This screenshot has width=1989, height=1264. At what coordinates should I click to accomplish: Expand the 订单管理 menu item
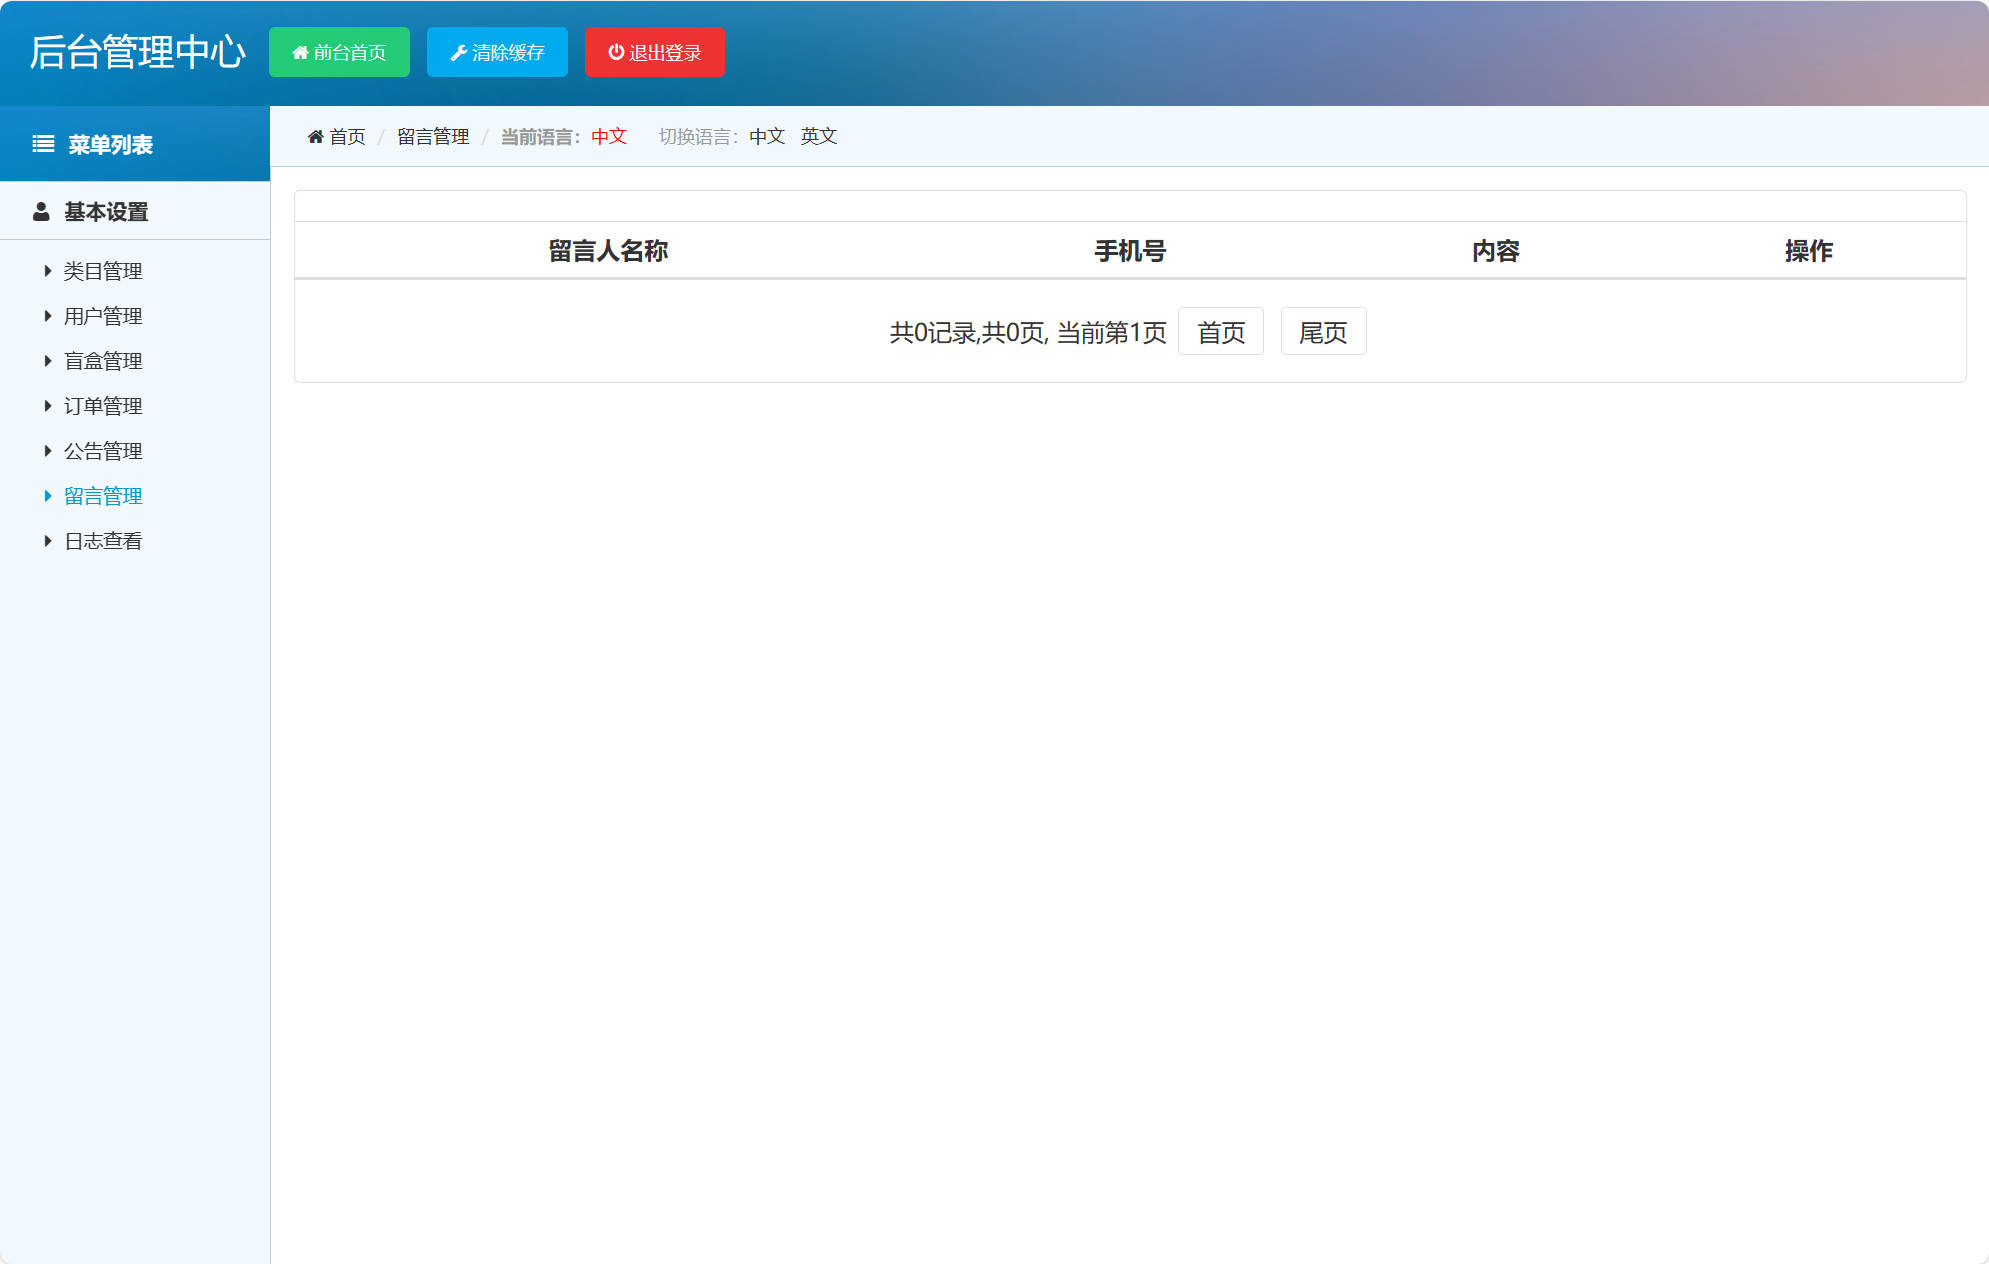click(47, 405)
